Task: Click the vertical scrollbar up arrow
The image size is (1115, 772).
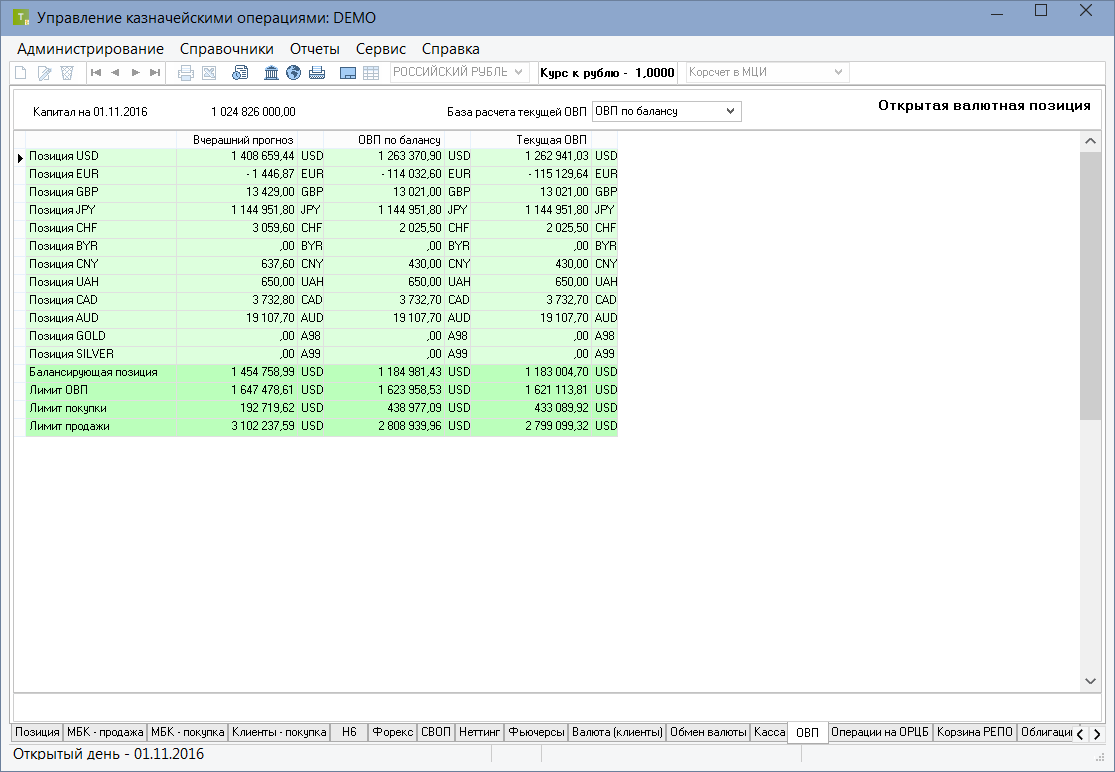Action: [x=1090, y=141]
